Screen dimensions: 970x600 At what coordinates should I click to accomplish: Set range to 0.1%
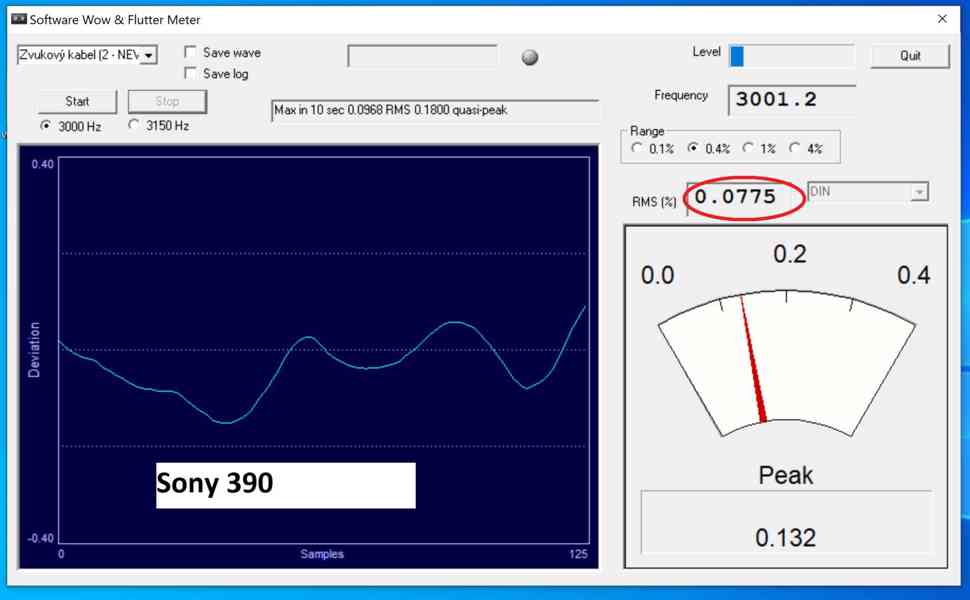click(637, 148)
